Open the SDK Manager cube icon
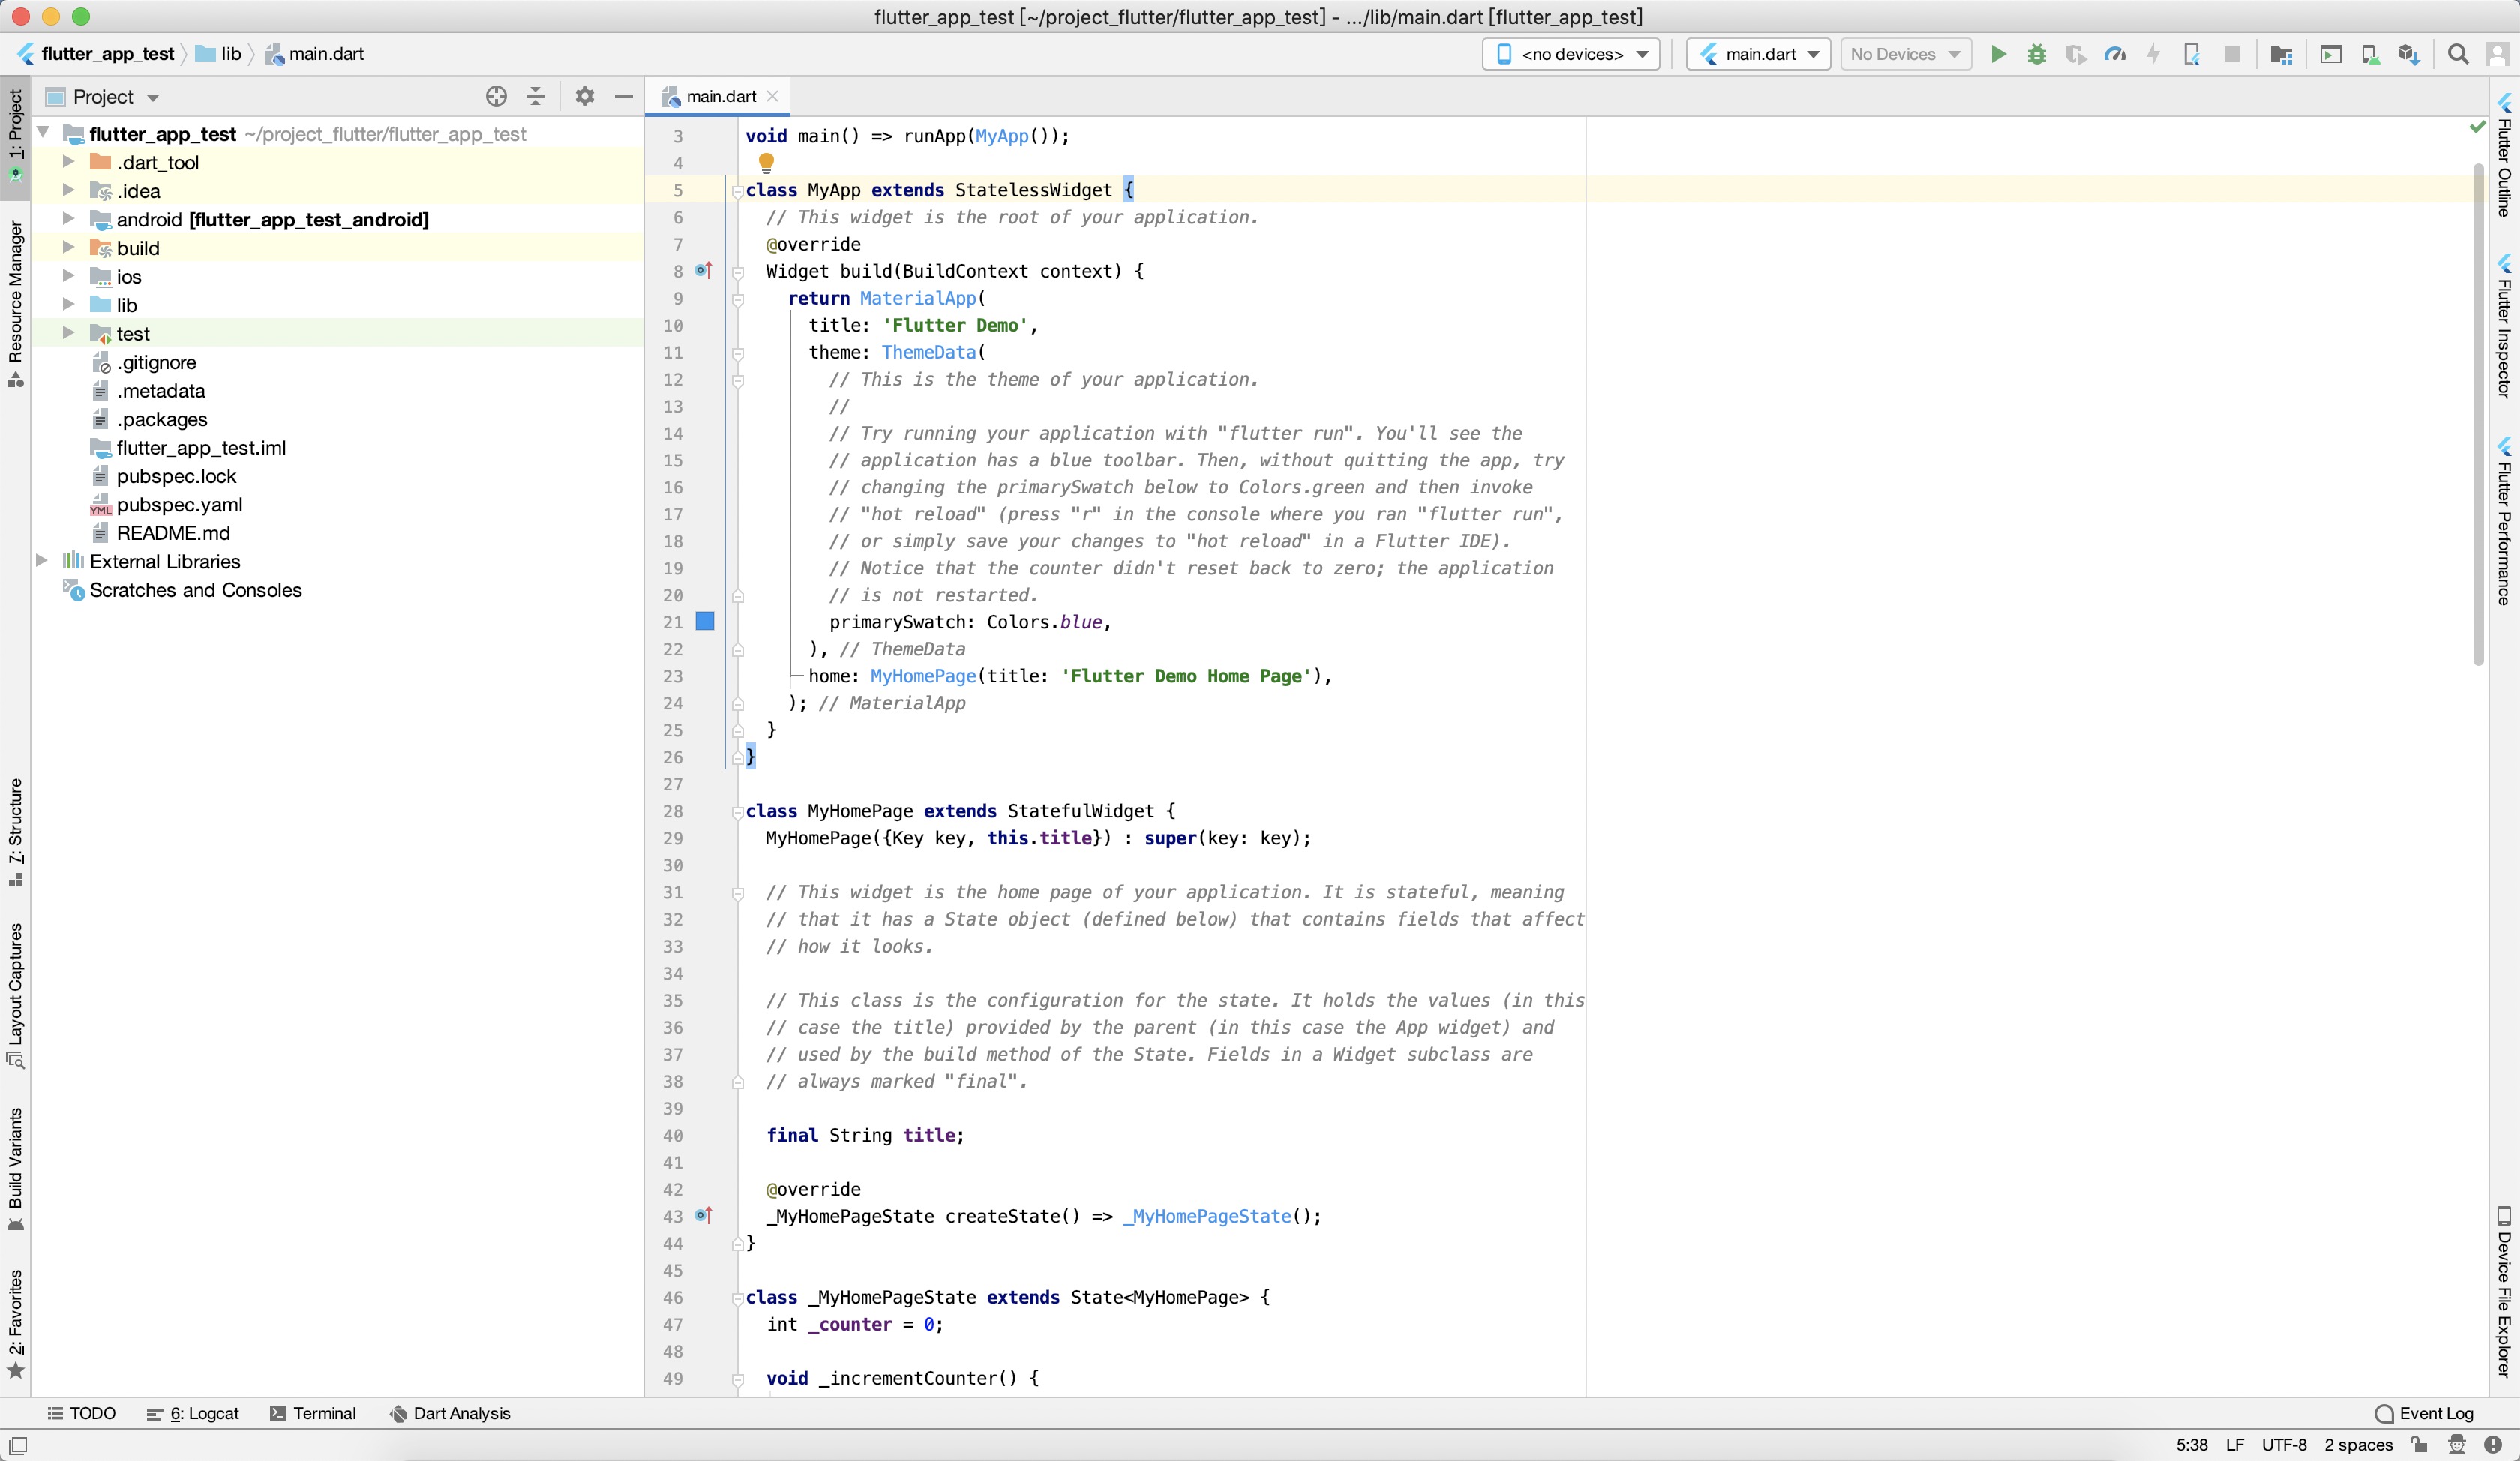2520x1461 pixels. click(2409, 54)
